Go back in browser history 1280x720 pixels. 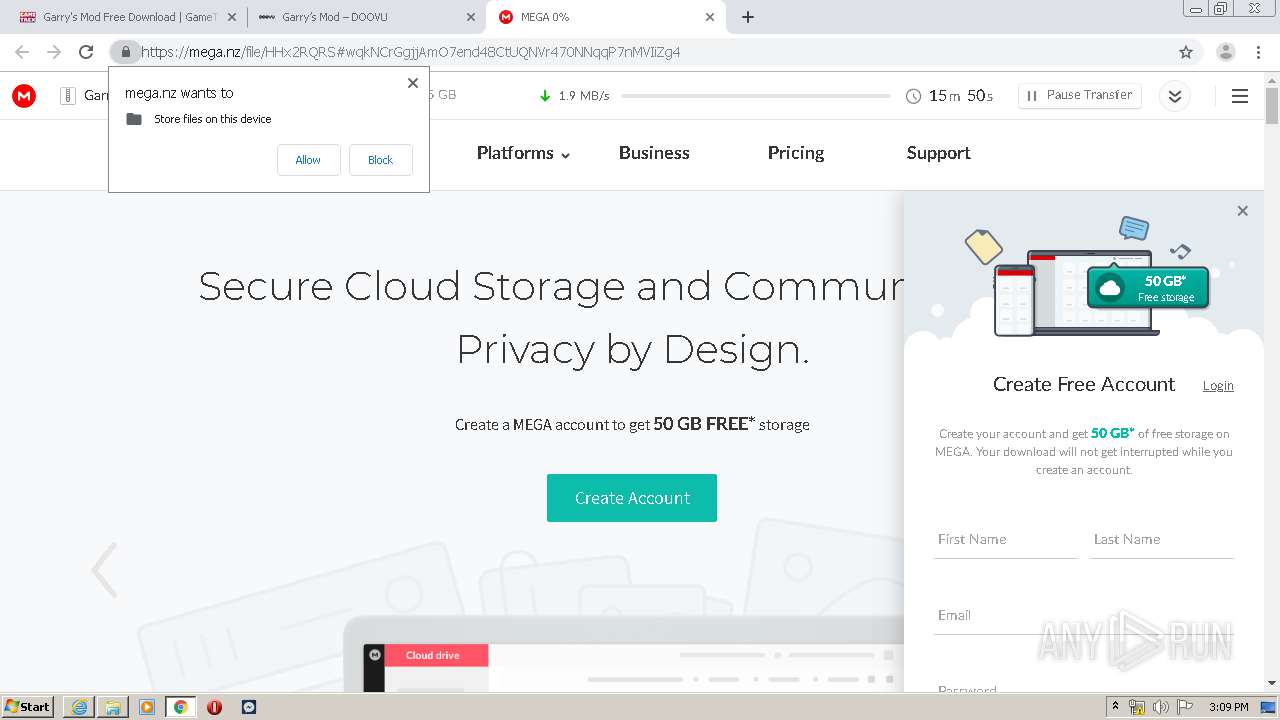point(22,52)
